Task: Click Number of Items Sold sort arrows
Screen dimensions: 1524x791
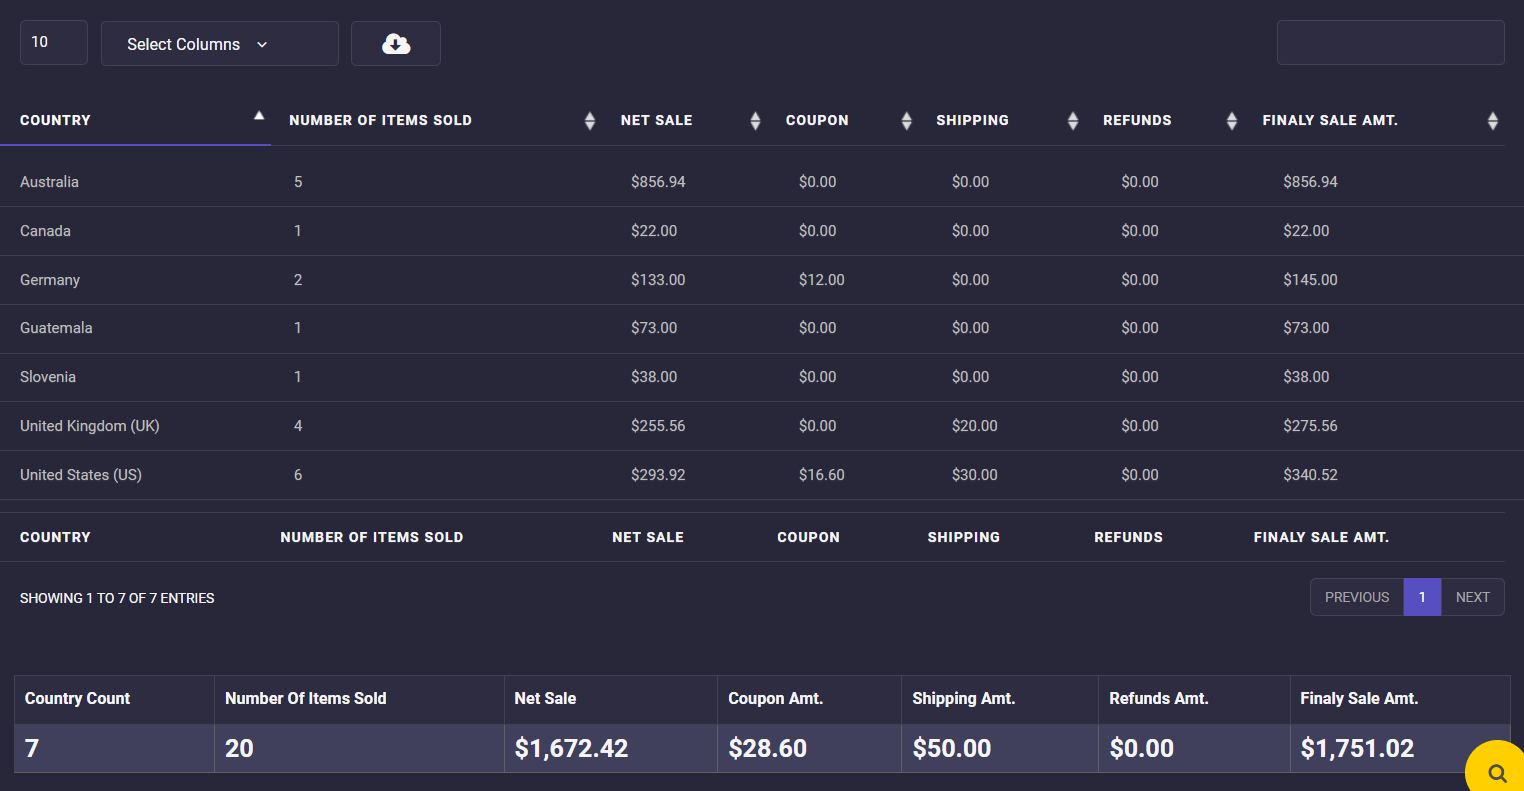Action: (590, 121)
